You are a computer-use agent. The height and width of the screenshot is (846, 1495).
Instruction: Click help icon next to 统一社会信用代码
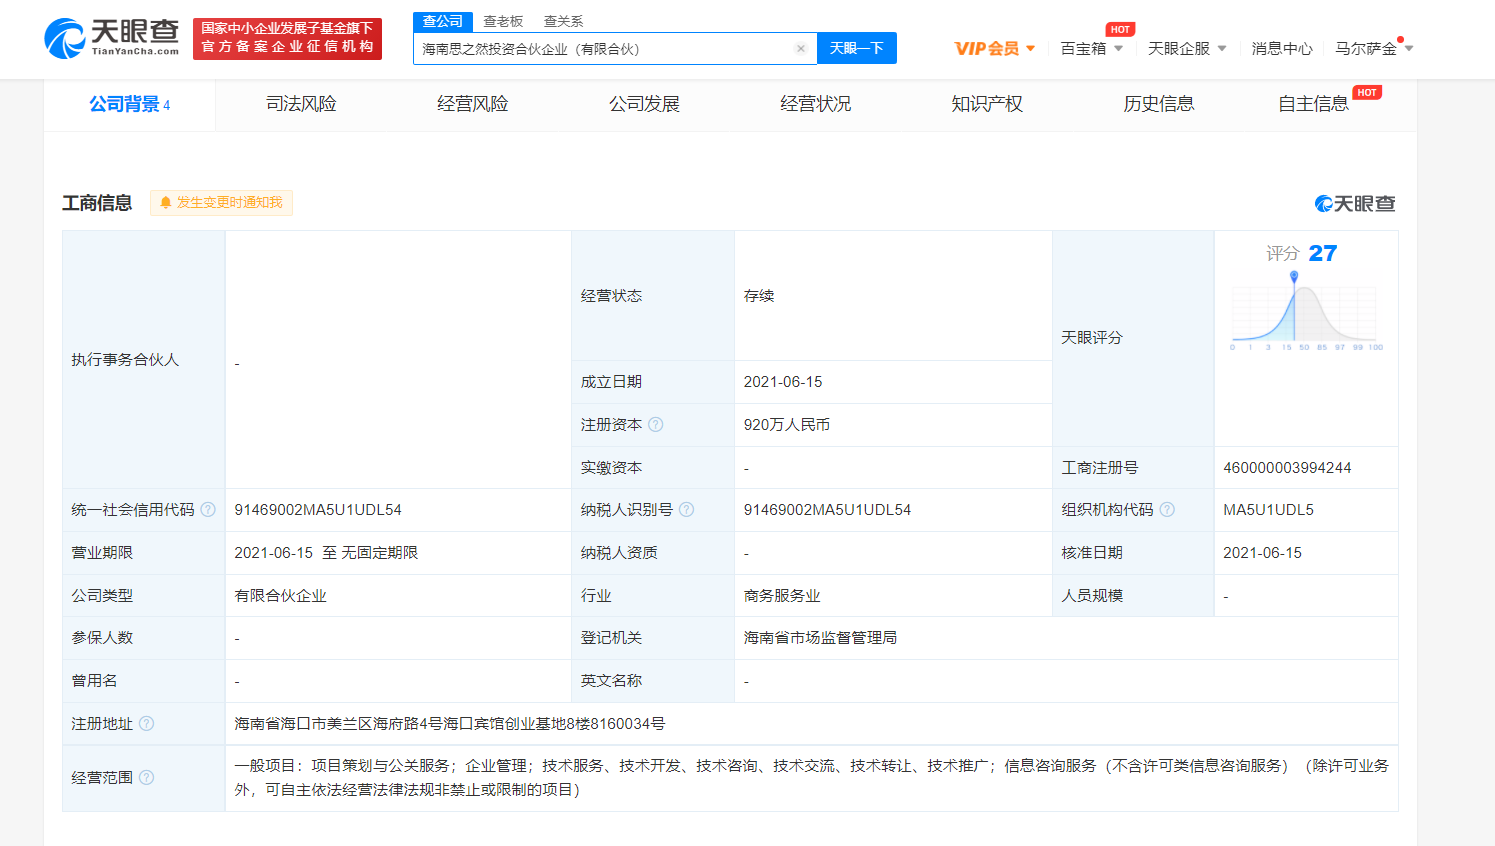[208, 510]
